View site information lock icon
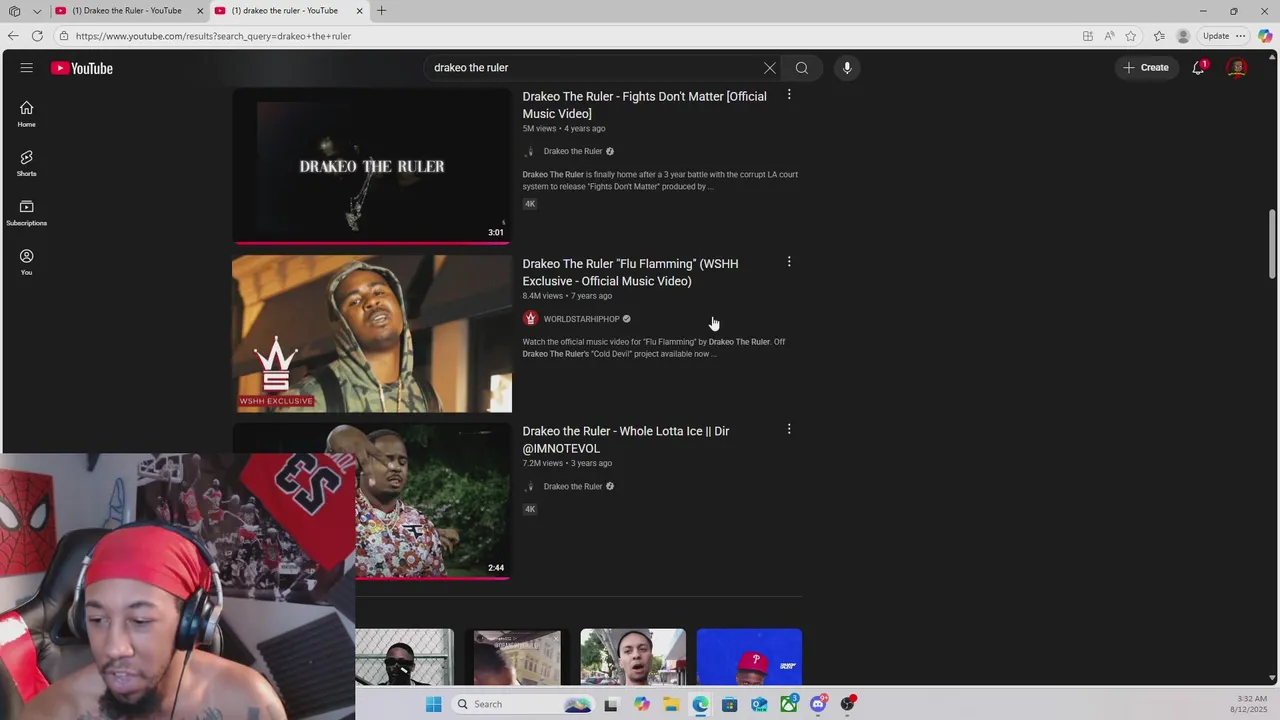This screenshot has height=720, width=1280. (63, 36)
